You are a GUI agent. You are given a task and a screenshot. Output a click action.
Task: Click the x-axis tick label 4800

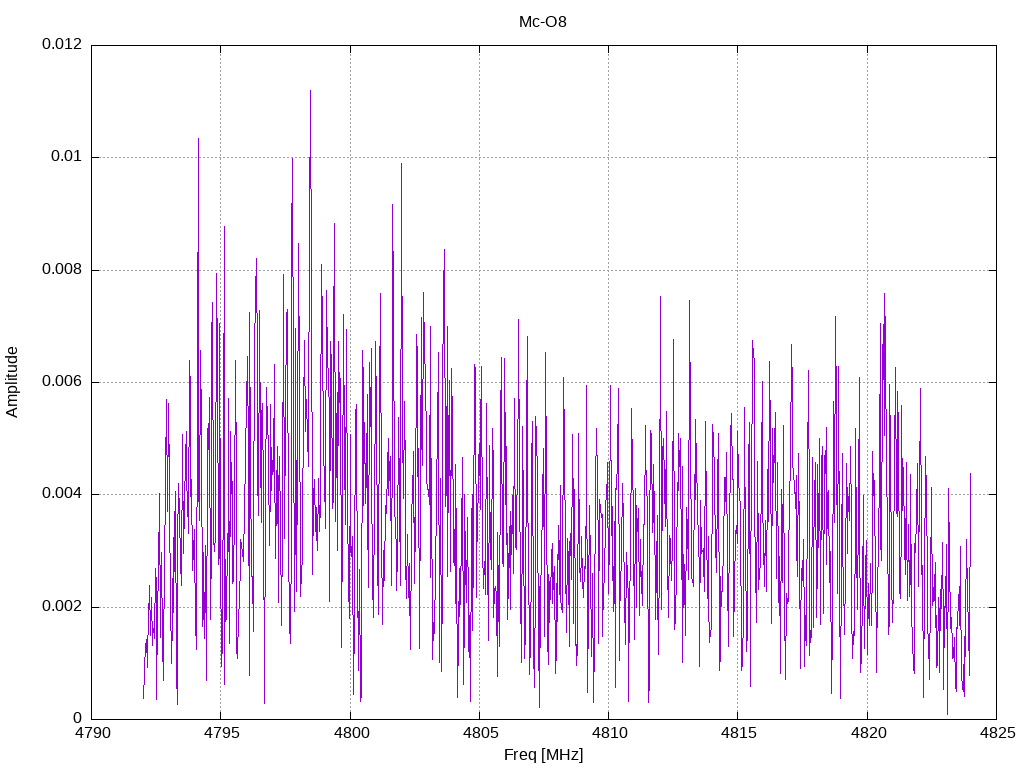(x=351, y=733)
